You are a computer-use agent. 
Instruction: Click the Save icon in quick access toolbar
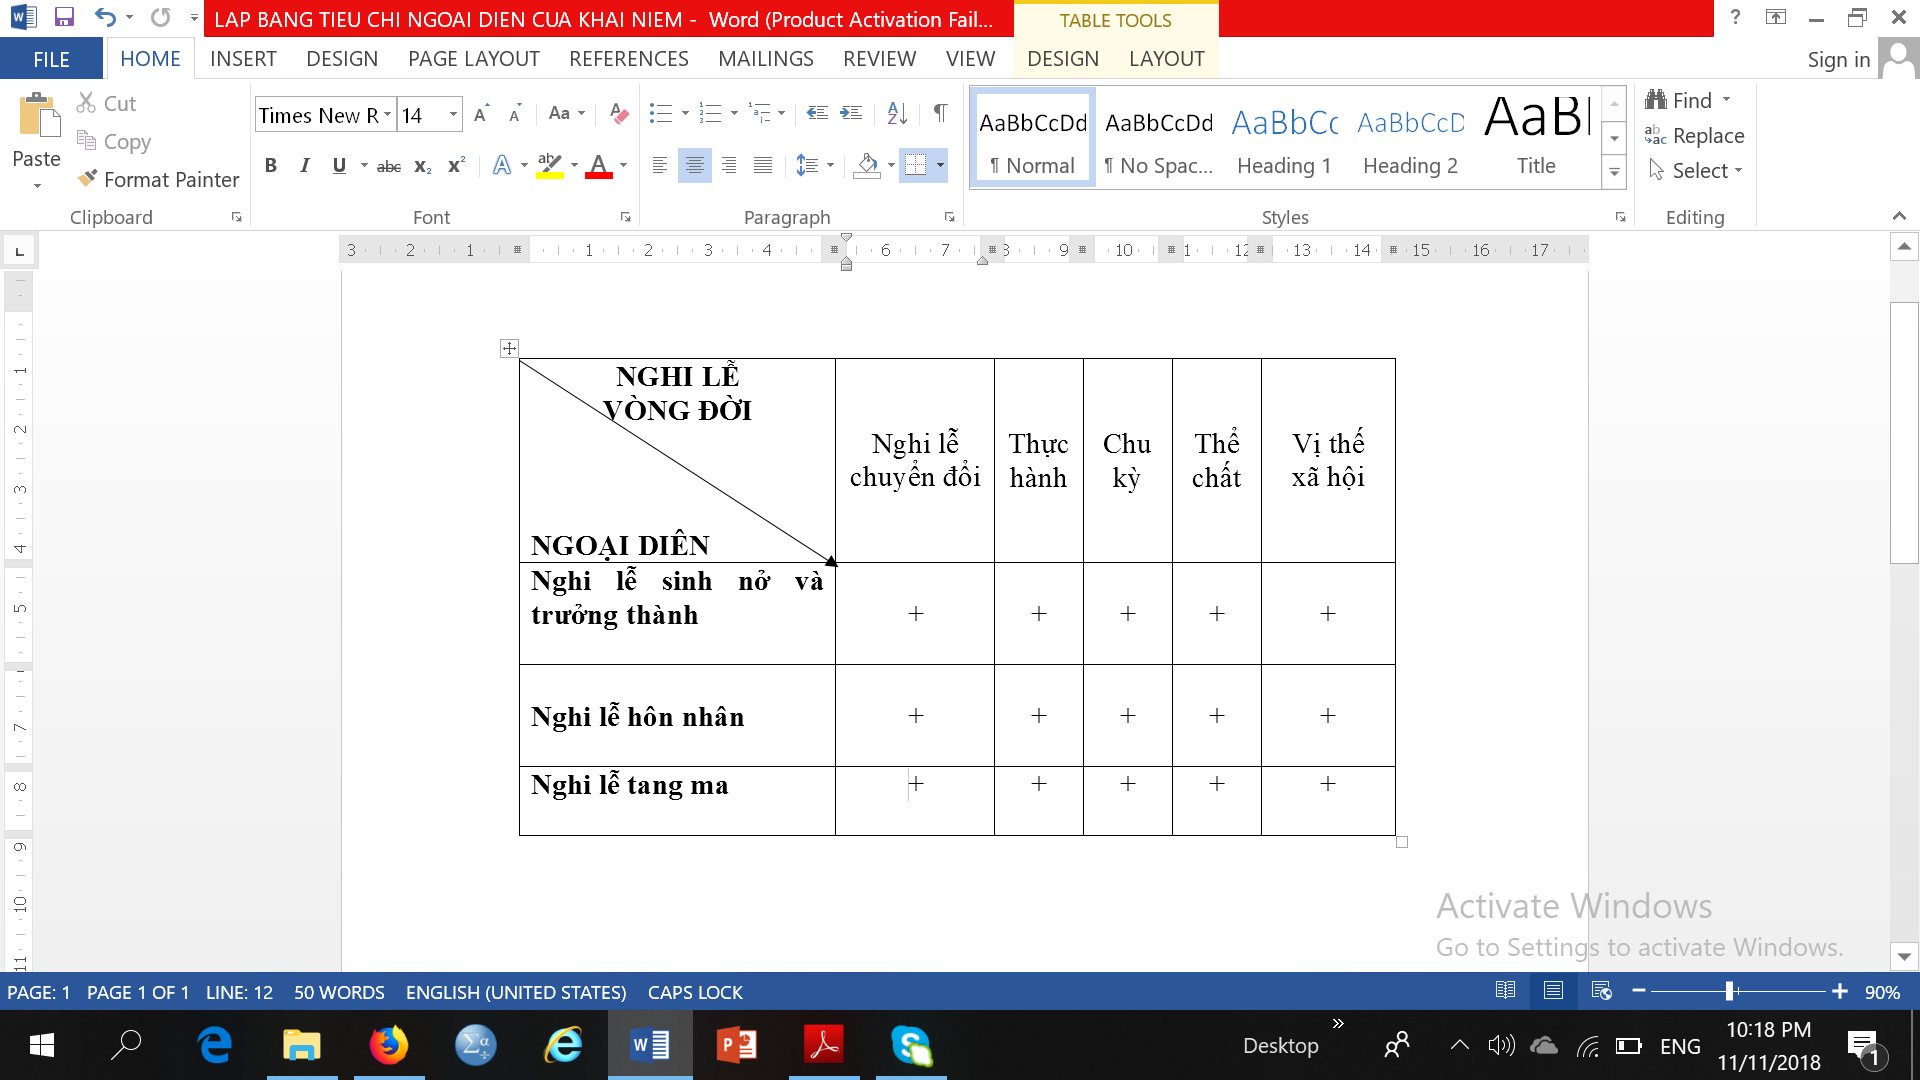64,17
